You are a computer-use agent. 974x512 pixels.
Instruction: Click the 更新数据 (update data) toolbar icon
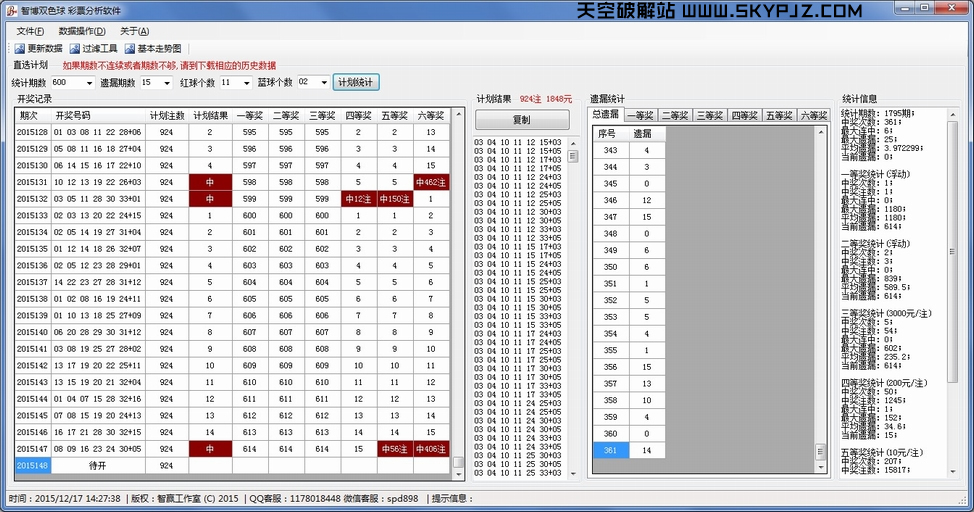pyautogui.click(x=19, y=48)
